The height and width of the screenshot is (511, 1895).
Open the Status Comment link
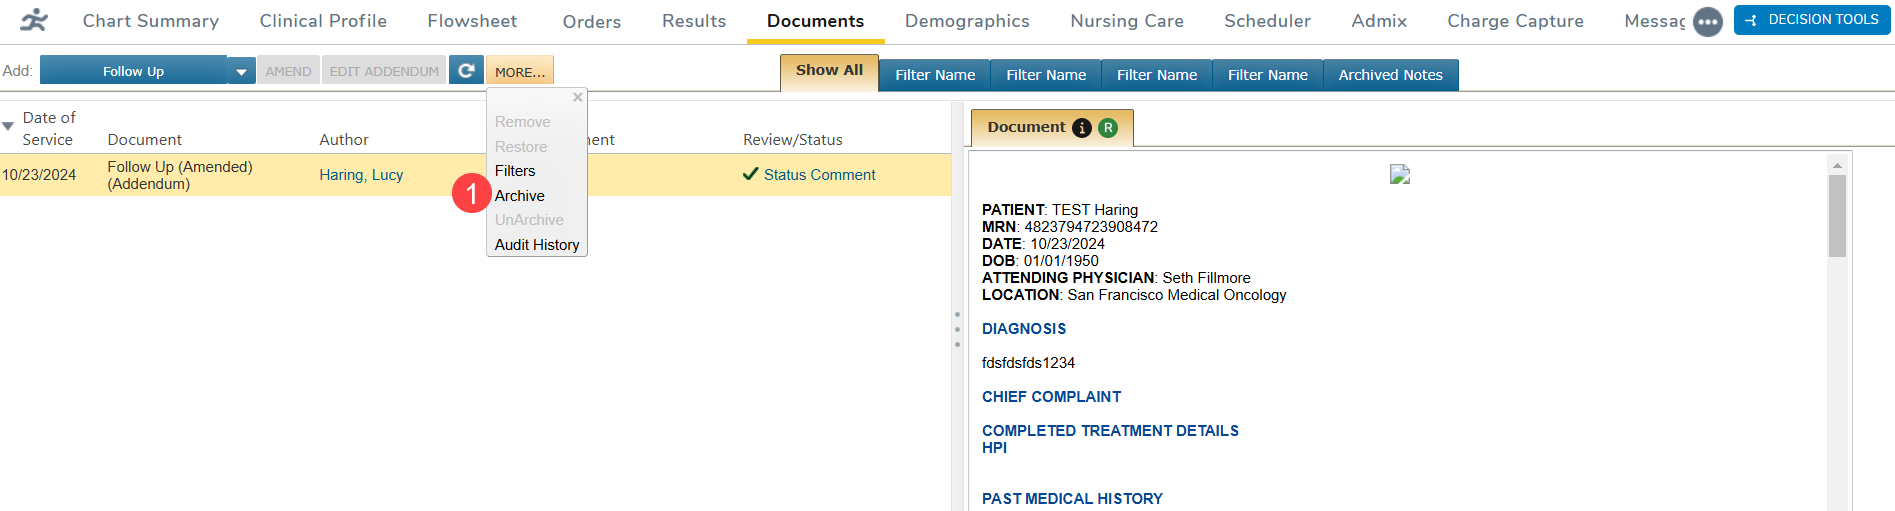tap(819, 175)
